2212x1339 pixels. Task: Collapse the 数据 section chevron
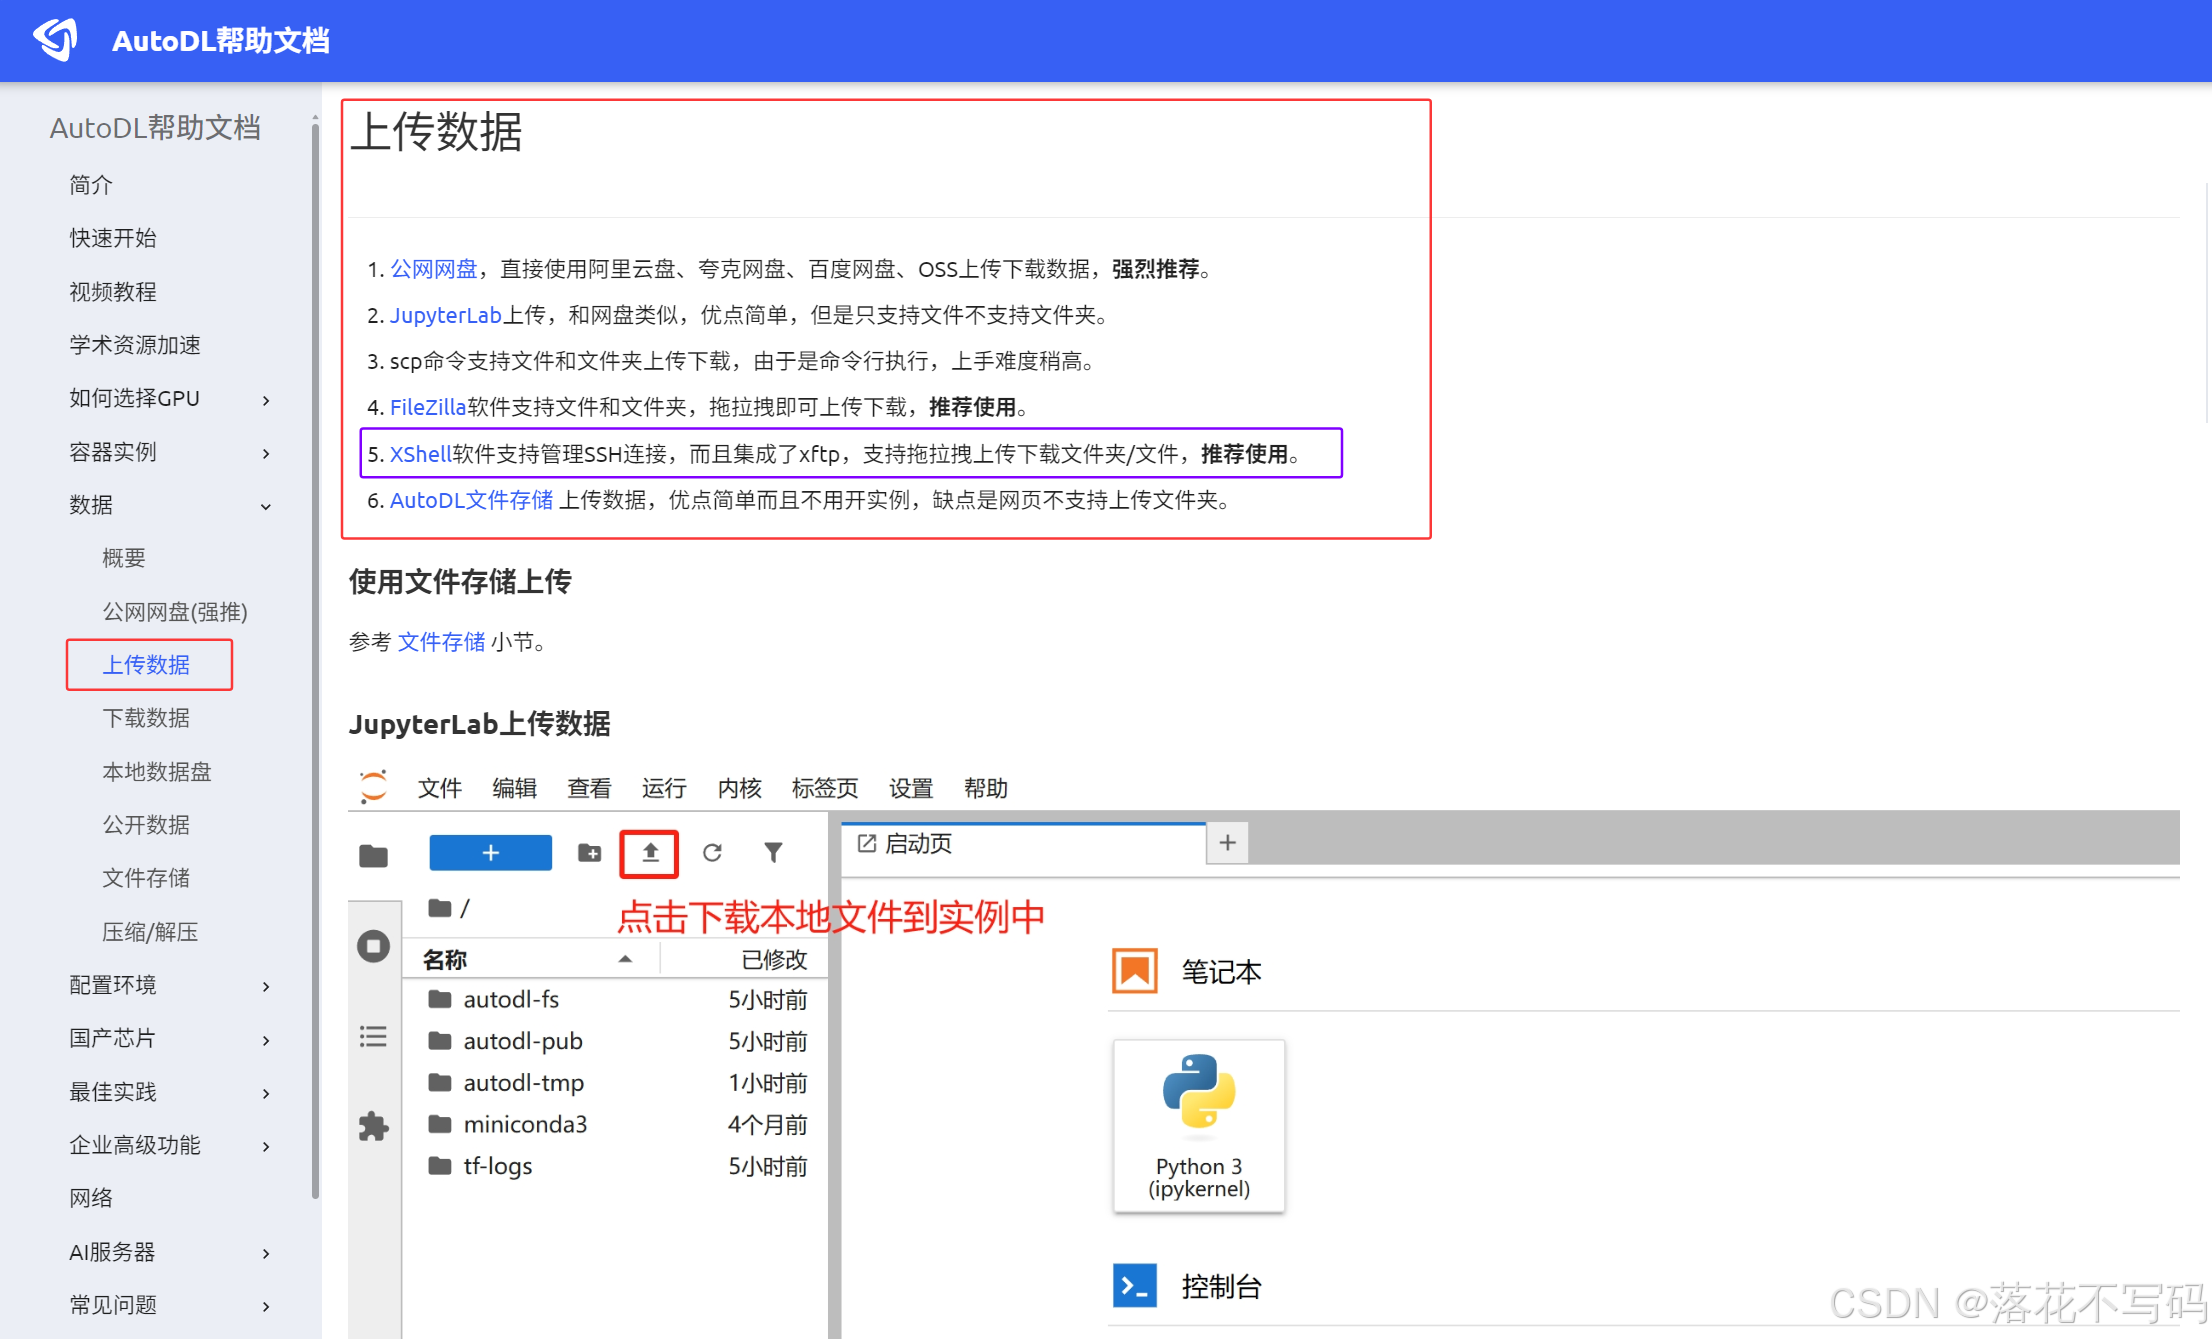click(x=266, y=506)
